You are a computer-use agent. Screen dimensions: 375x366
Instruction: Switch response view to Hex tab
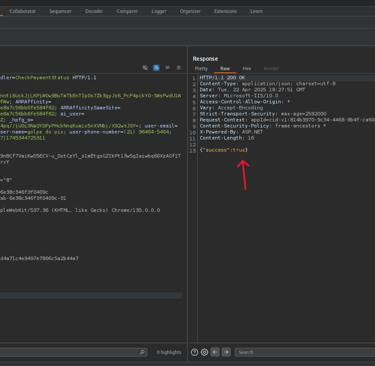tap(247, 68)
